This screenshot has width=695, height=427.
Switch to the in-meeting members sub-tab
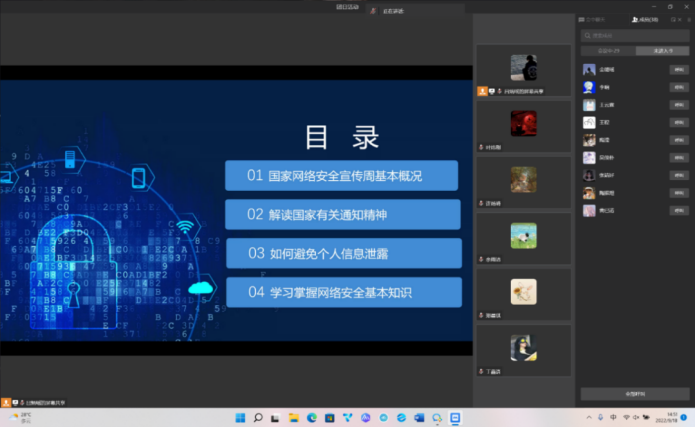point(610,50)
